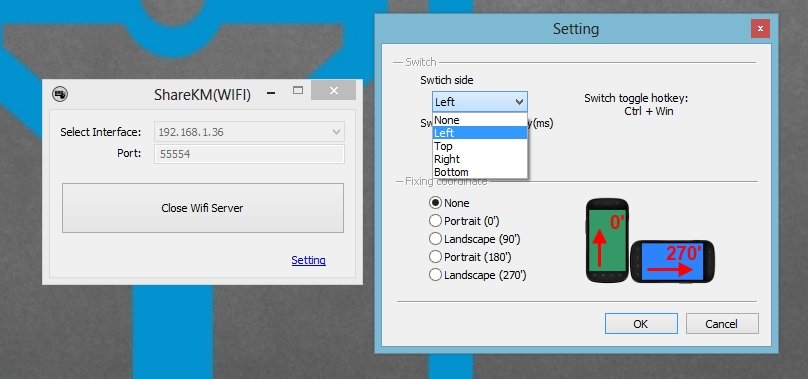Click the Swtich side label
The width and height of the screenshot is (808, 379).
[446, 80]
